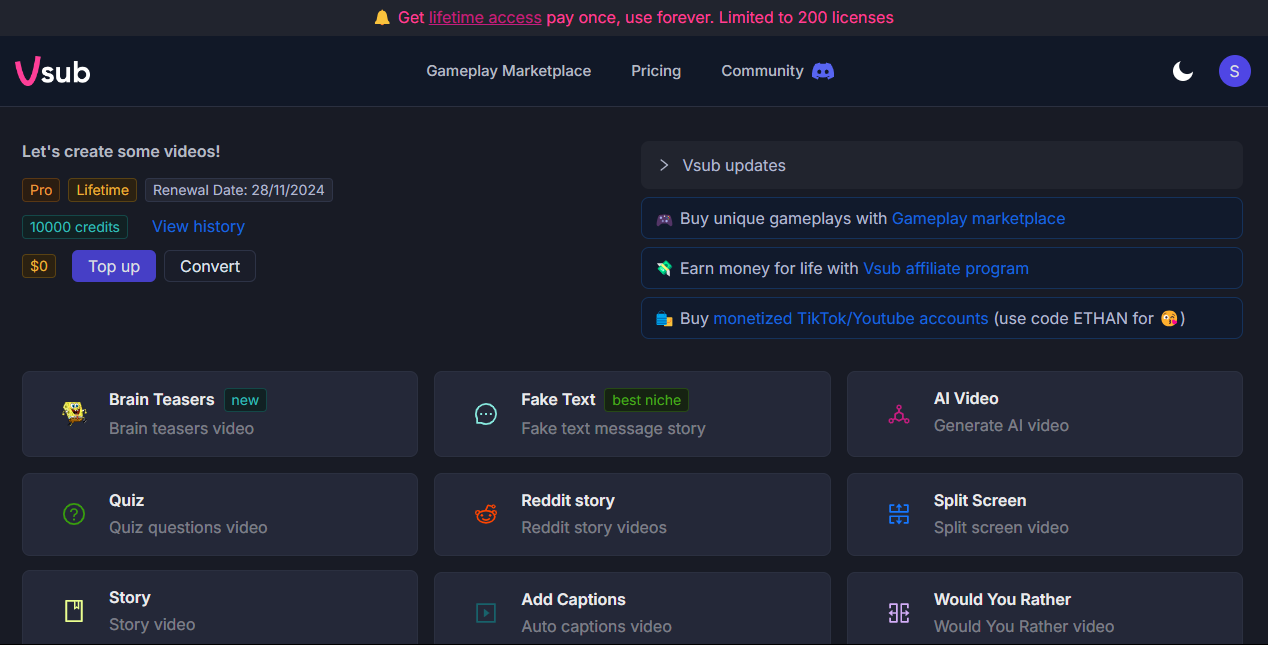Click the Lifetime badge
Image resolution: width=1268 pixels, height=645 pixels.
point(103,190)
